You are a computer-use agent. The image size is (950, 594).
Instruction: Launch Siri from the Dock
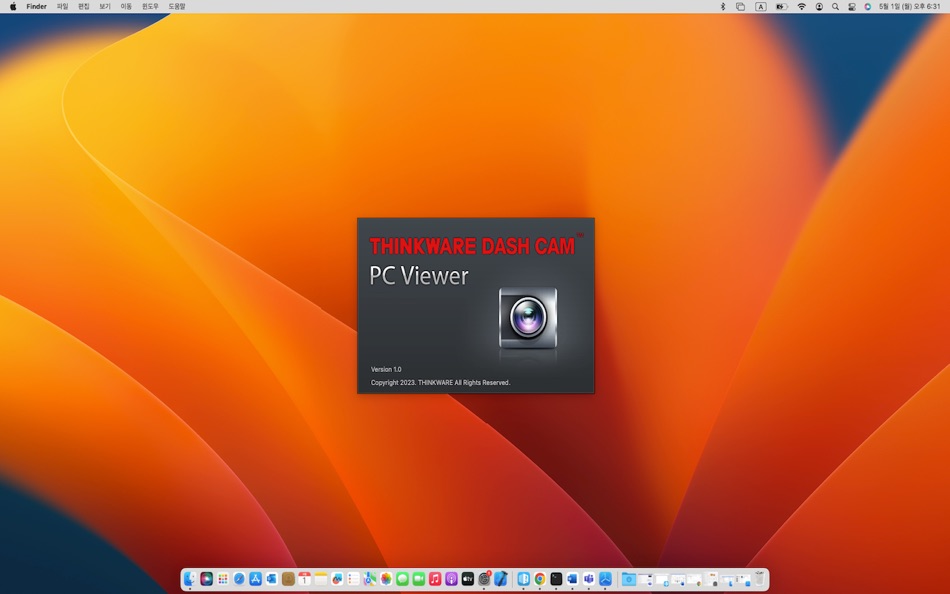[x=207, y=579]
